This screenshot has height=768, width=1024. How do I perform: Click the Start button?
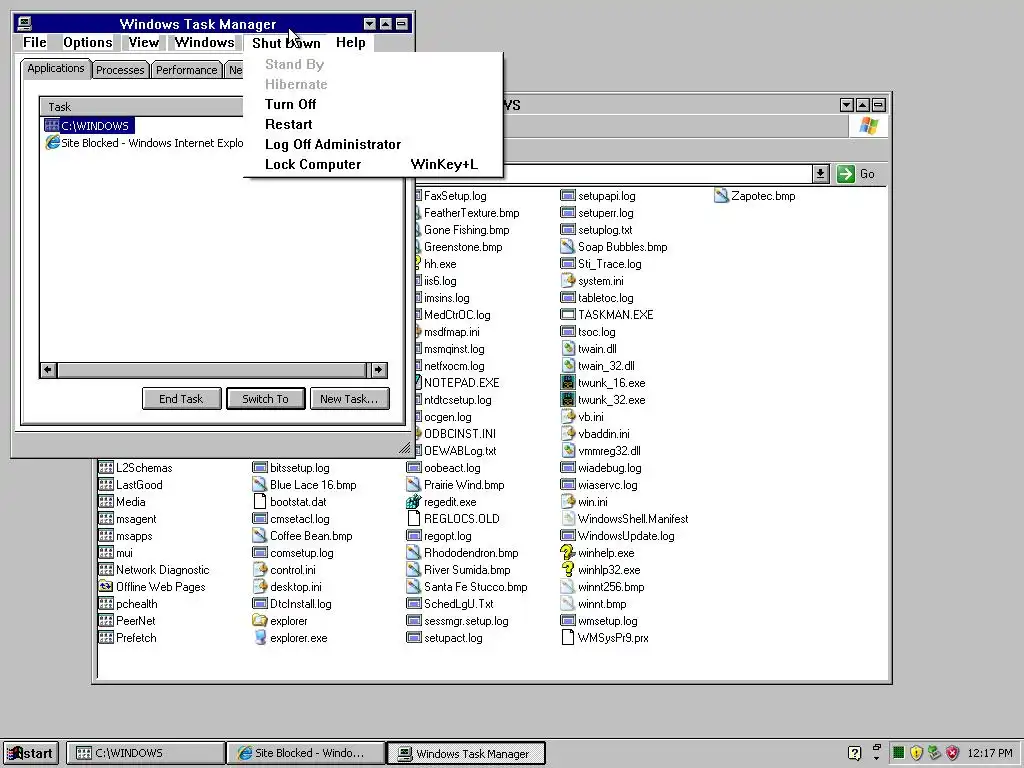(x=31, y=754)
